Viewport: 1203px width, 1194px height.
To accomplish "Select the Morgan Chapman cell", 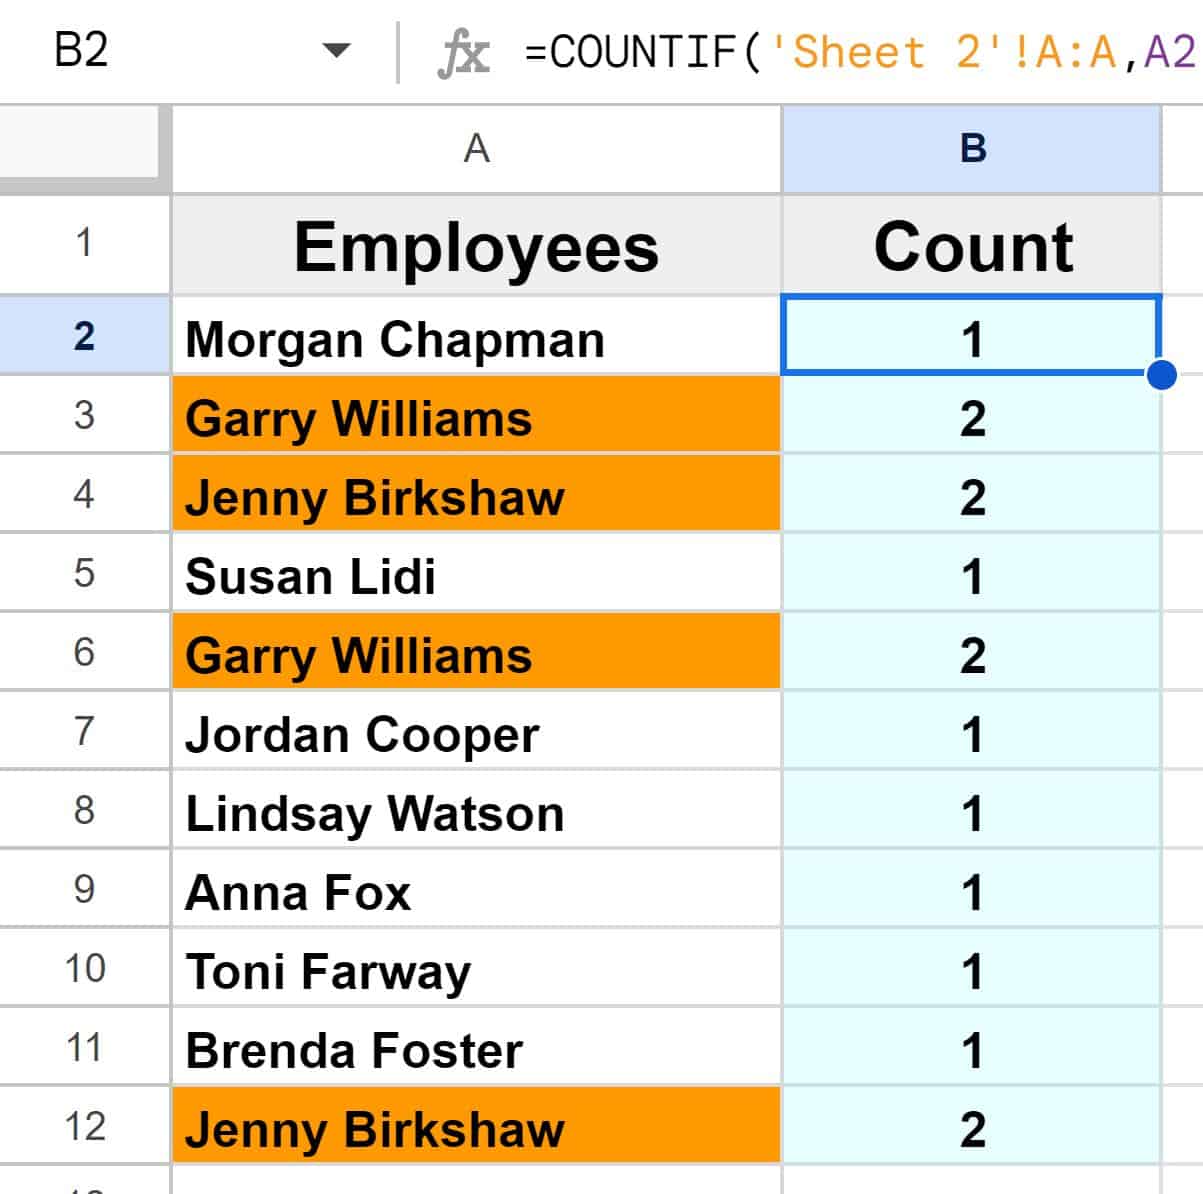I will pyautogui.click(x=475, y=338).
